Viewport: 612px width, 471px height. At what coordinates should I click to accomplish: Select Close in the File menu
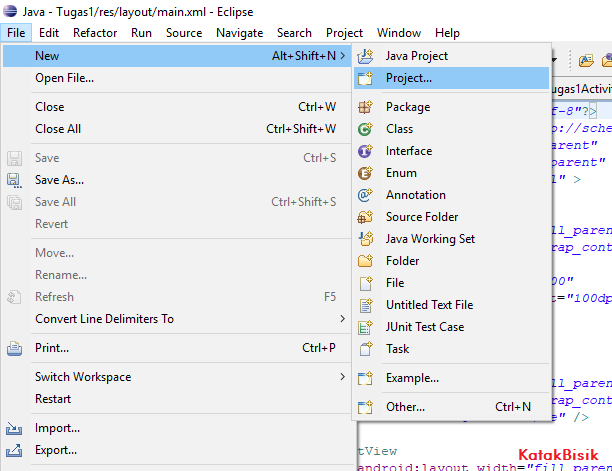177,107
